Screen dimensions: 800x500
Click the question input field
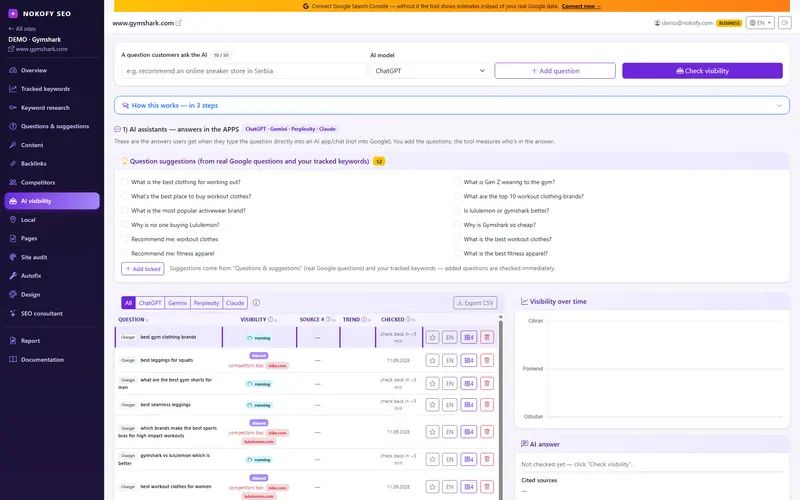pos(244,71)
